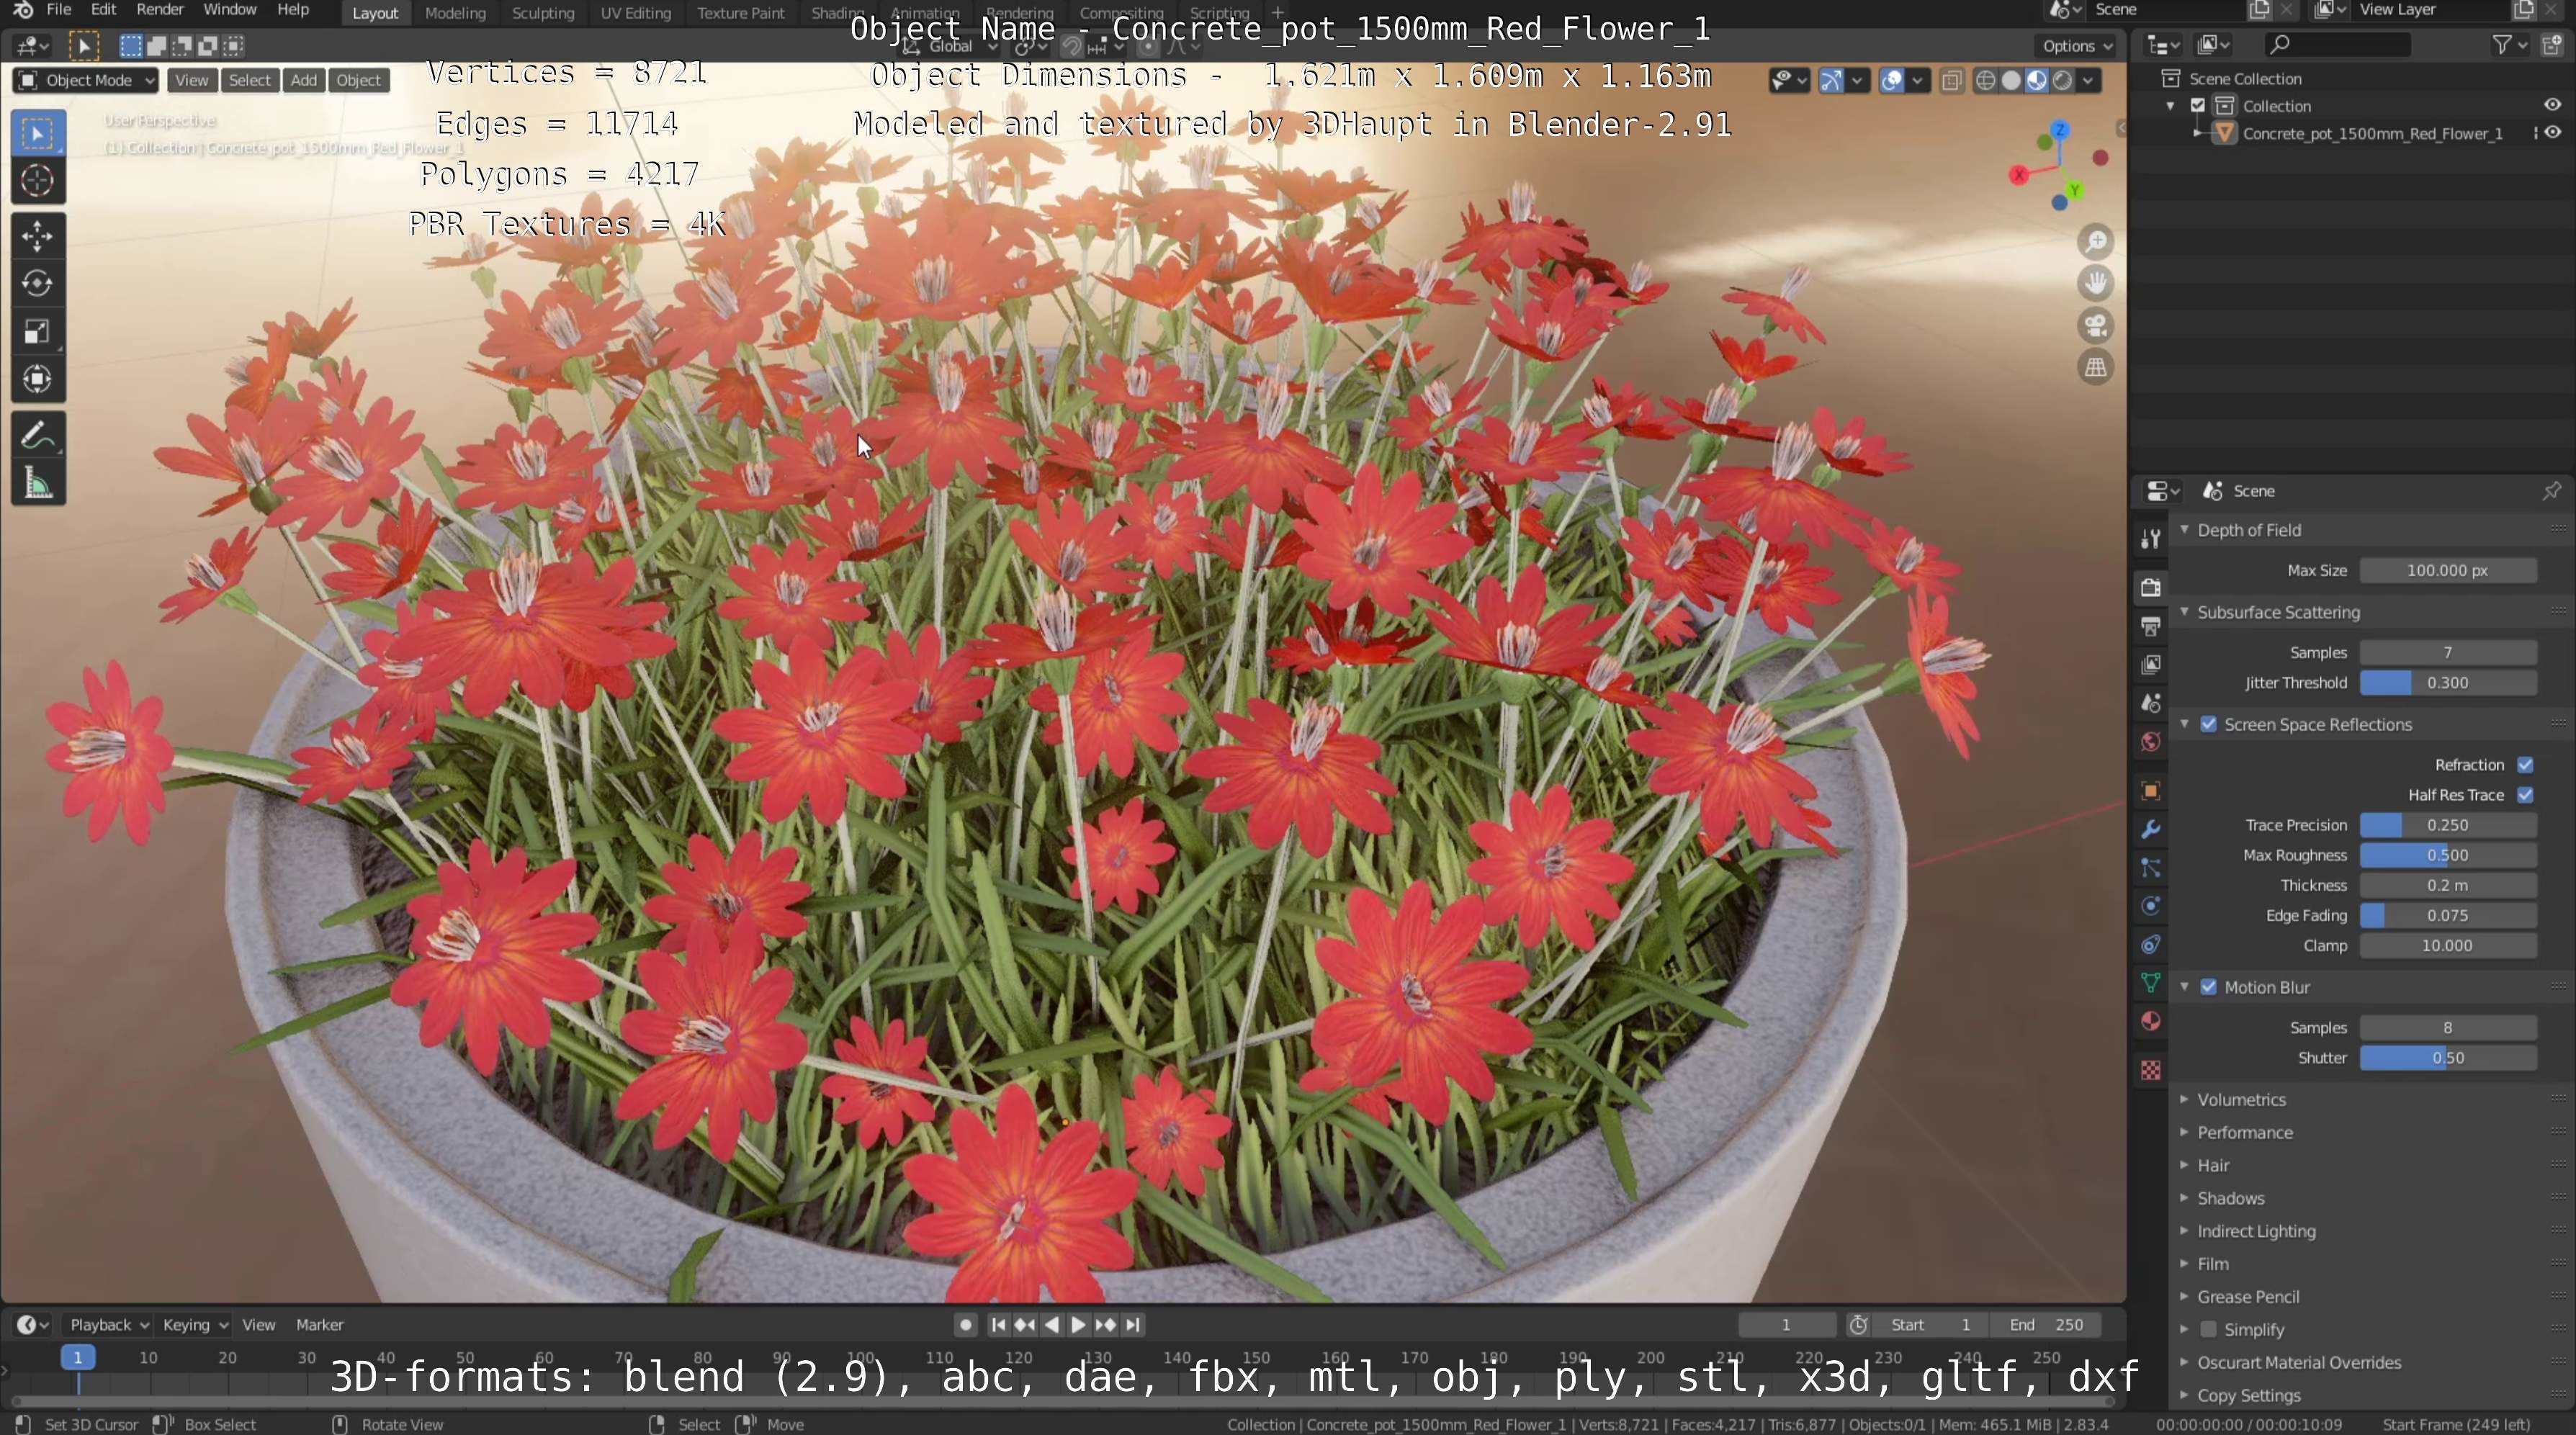2576x1435 pixels.
Task: Open the Tool properties tab
Action: 2151,539
